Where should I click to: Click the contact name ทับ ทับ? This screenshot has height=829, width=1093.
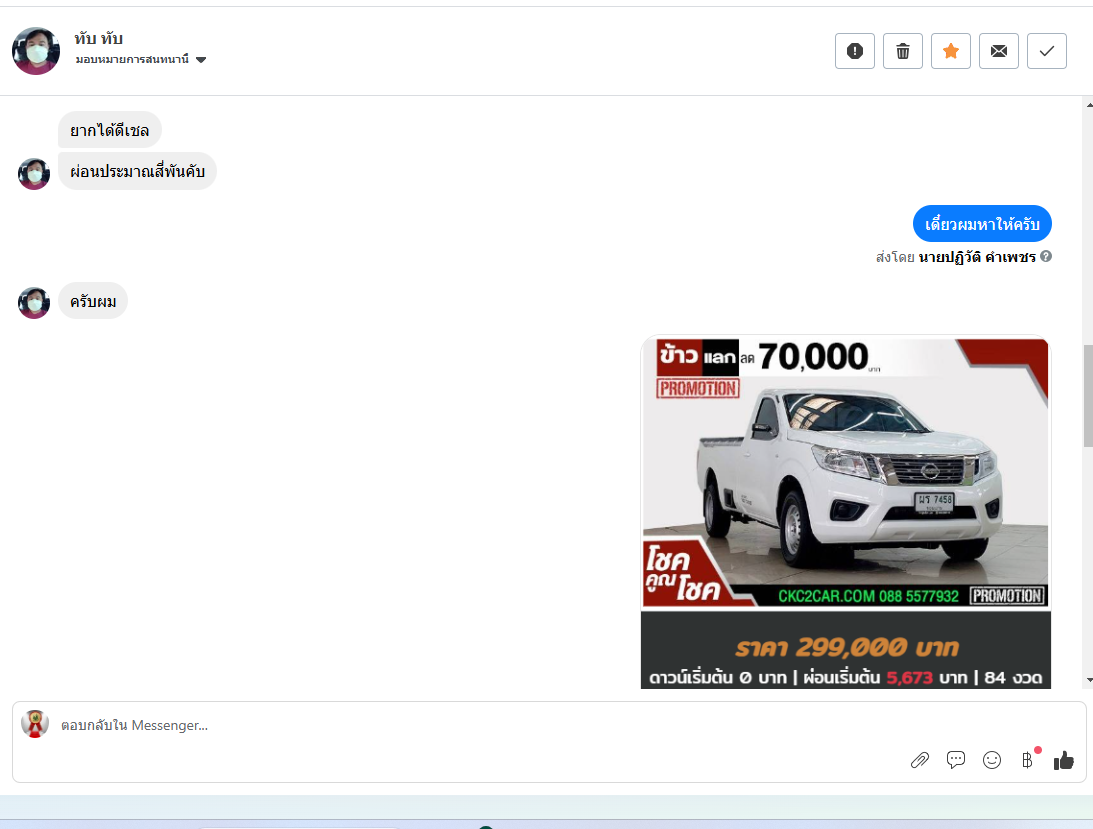(98, 38)
